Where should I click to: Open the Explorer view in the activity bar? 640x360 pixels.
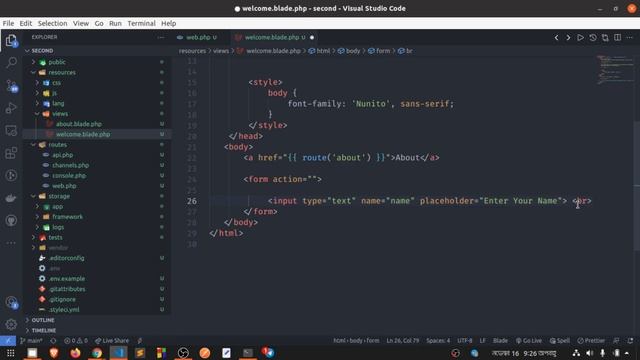[x=11, y=40]
